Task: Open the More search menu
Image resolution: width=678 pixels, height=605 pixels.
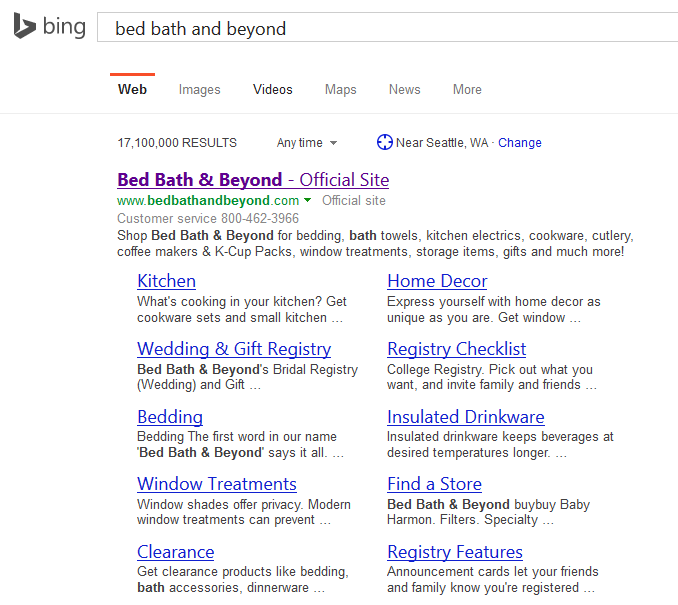Action: click(467, 89)
